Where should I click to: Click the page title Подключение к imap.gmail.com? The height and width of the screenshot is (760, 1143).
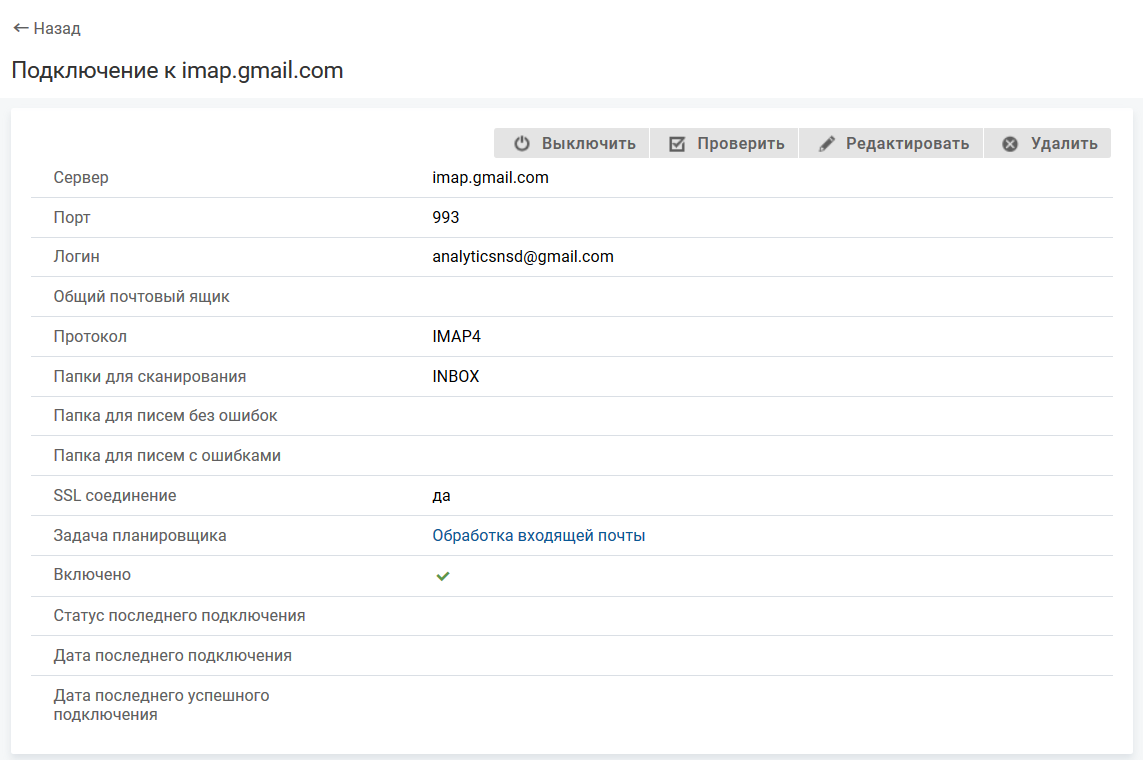177,70
